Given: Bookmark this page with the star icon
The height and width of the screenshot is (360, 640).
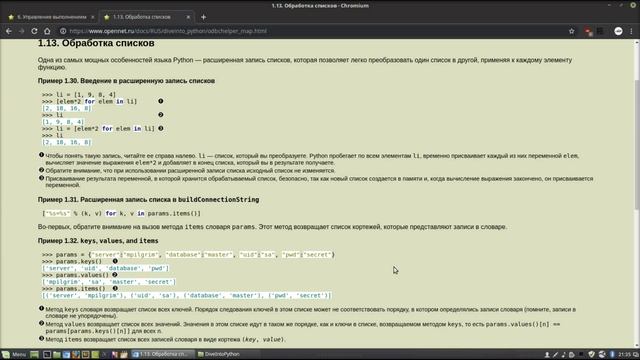Looking at the screenshot, I should [571, 31].
